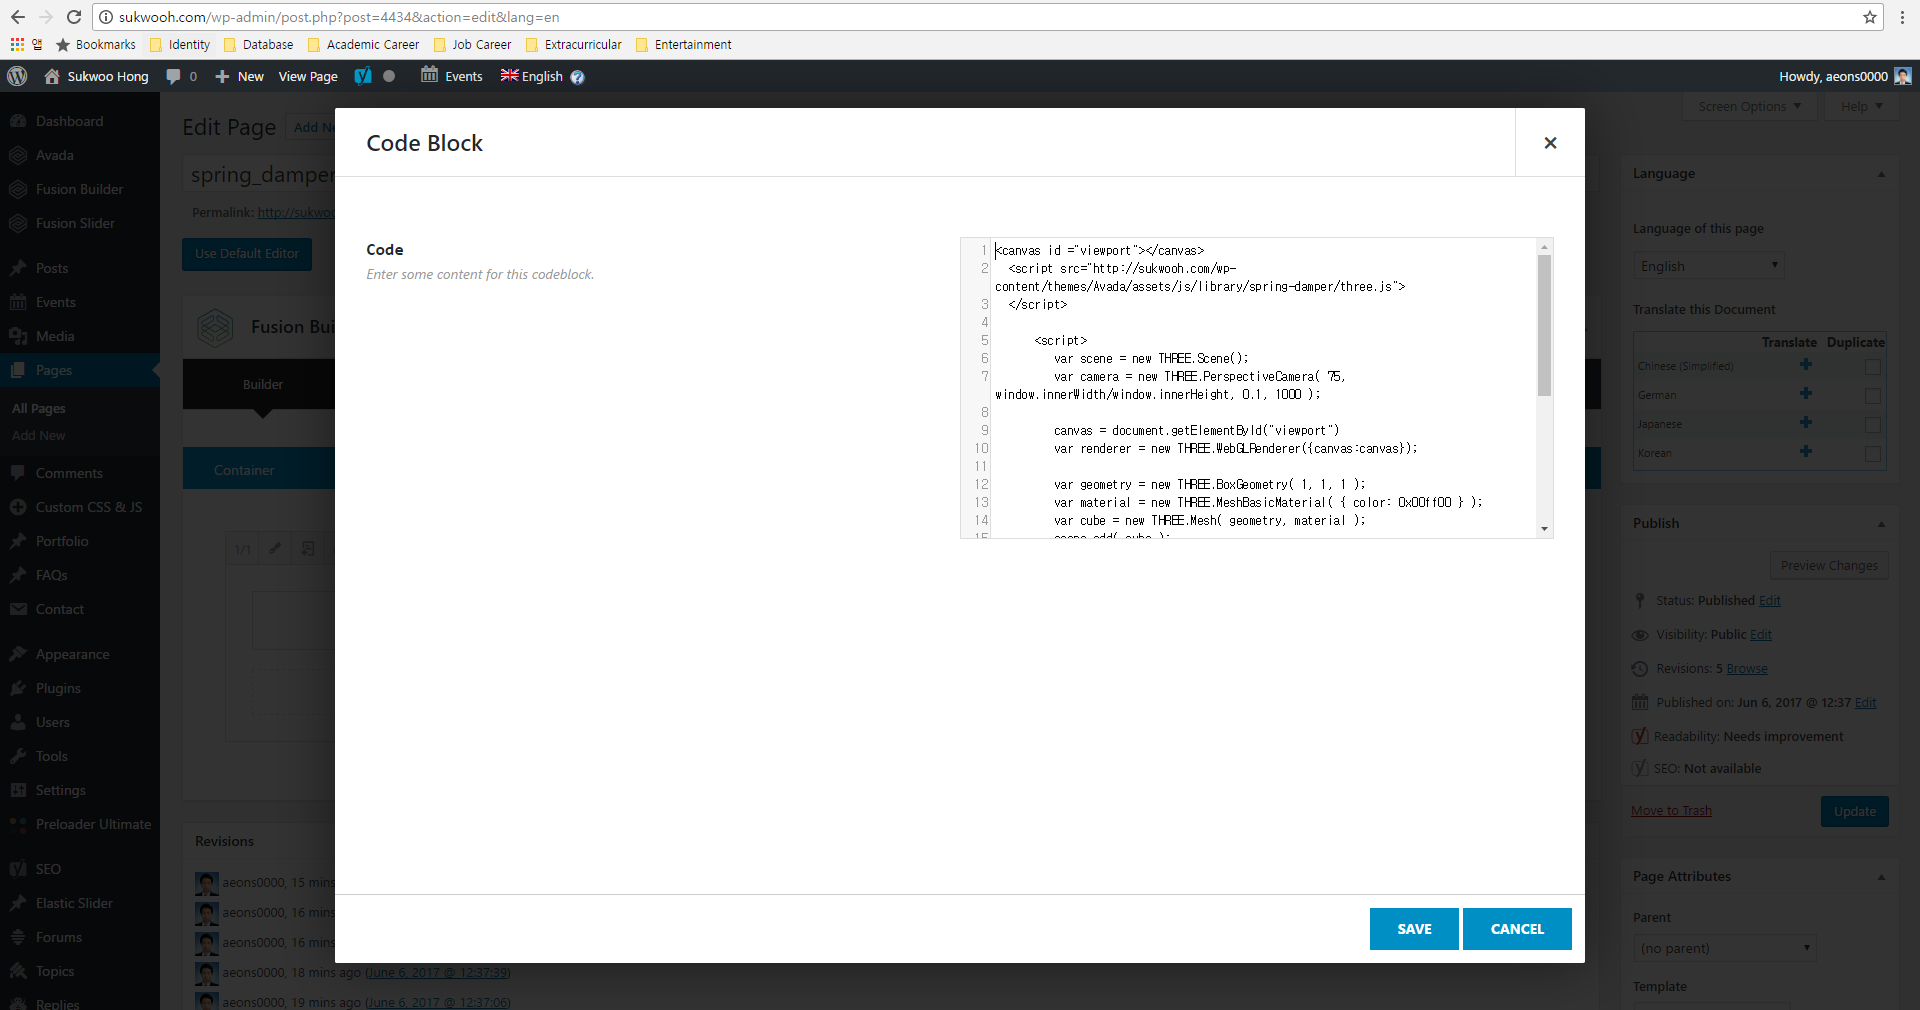The height and width of the screenshot is (1010, 1920).
Task: Go back with the browser back arrow
Action: pos(18,17)
